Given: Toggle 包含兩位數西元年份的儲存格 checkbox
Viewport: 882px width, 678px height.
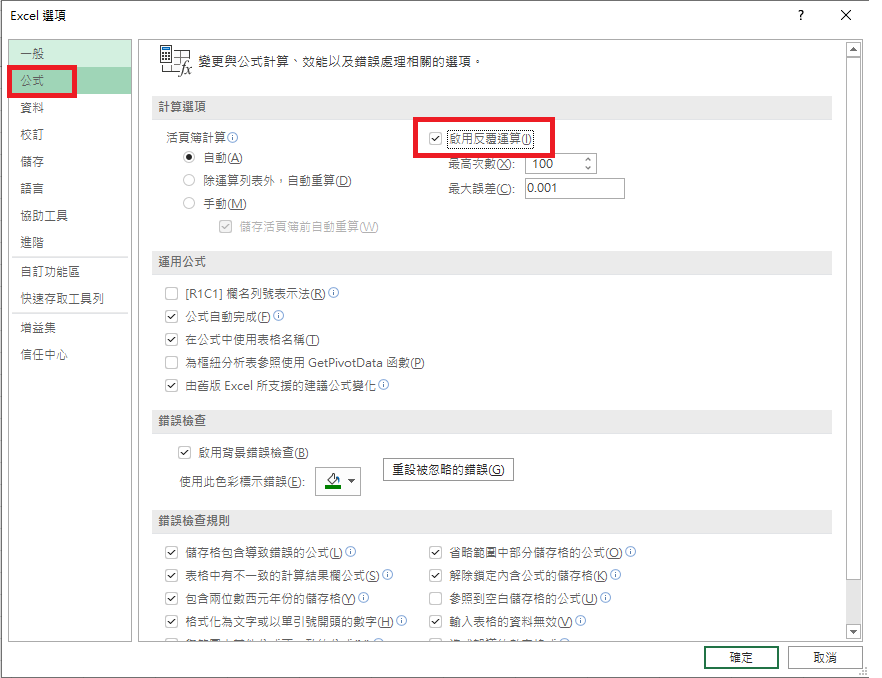Looking at the screenshot, I should point(172,599).
